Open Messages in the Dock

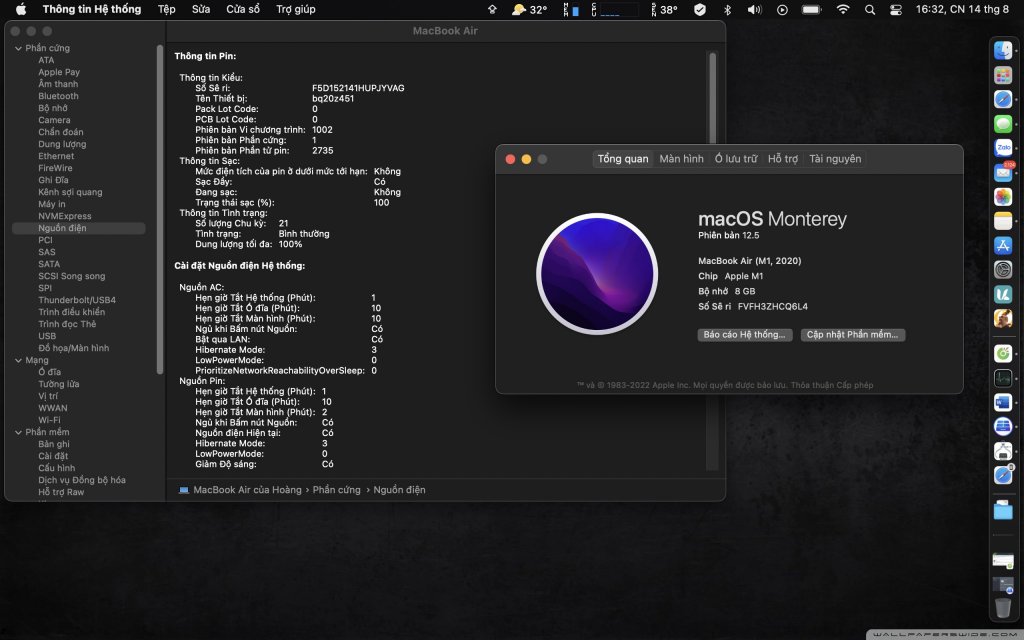[1003, 123]
